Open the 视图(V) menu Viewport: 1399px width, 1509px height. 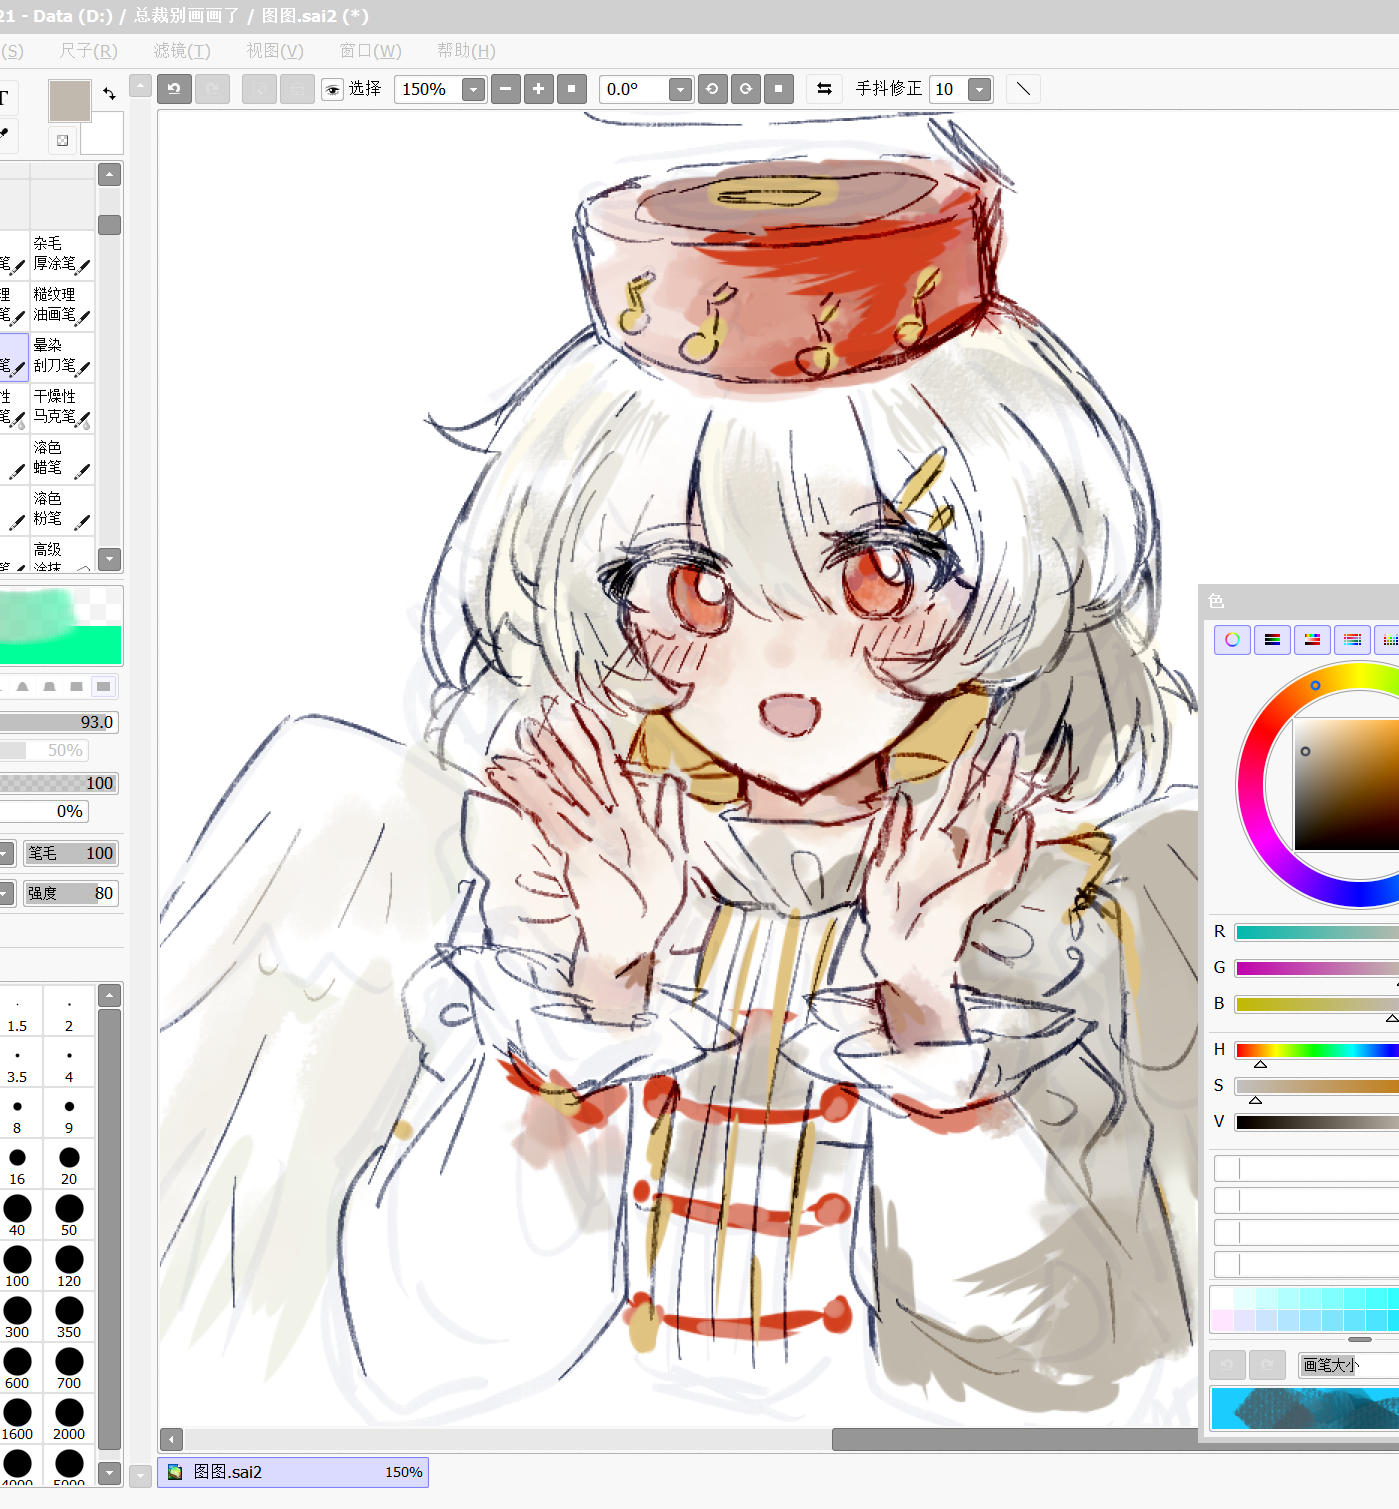(x=275, y=51)
